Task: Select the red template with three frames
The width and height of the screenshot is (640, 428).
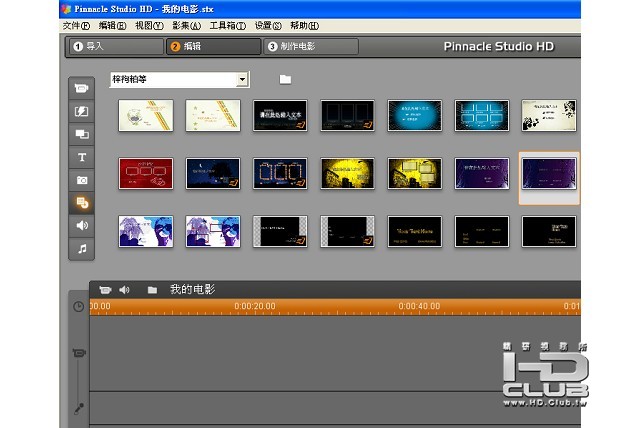Action: pyautogui.click(x=146, y=173)
